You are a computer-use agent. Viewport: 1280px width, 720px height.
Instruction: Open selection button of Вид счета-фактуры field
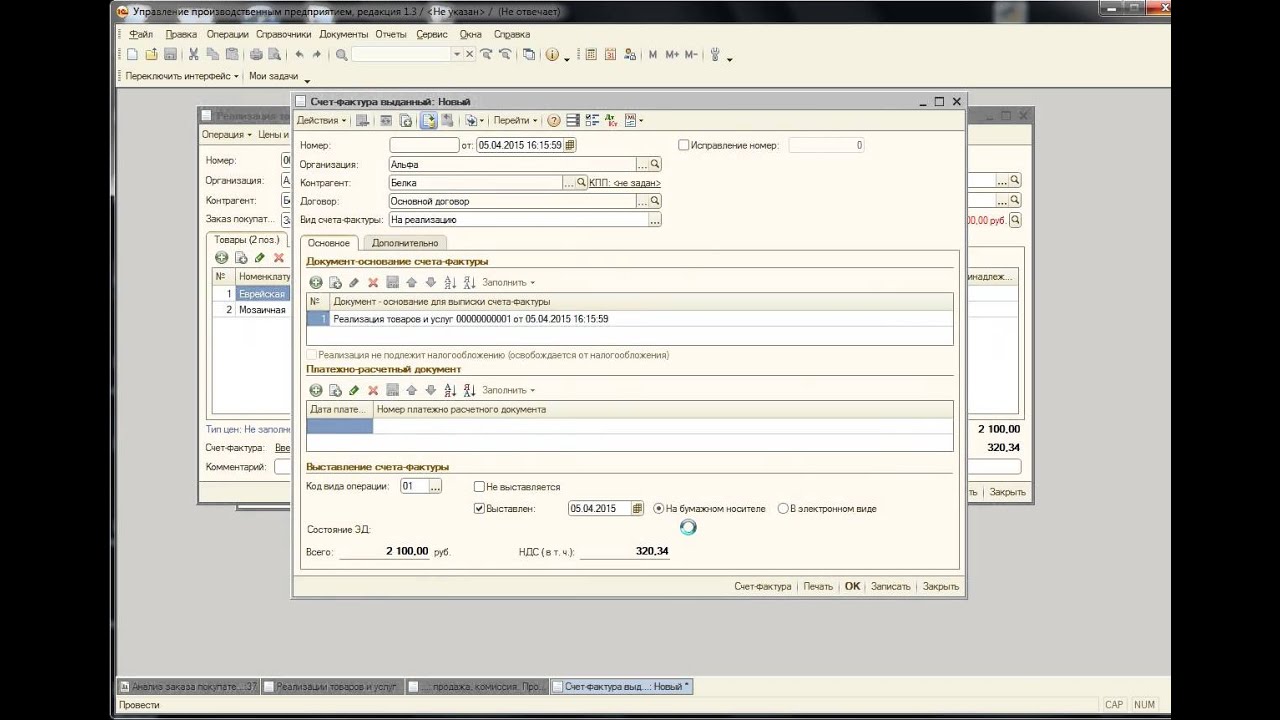(655, 219)
